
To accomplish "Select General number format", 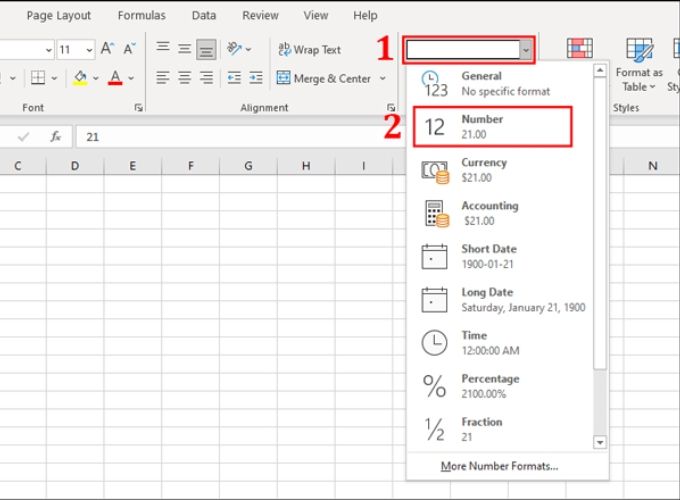I will click(499, 84).
